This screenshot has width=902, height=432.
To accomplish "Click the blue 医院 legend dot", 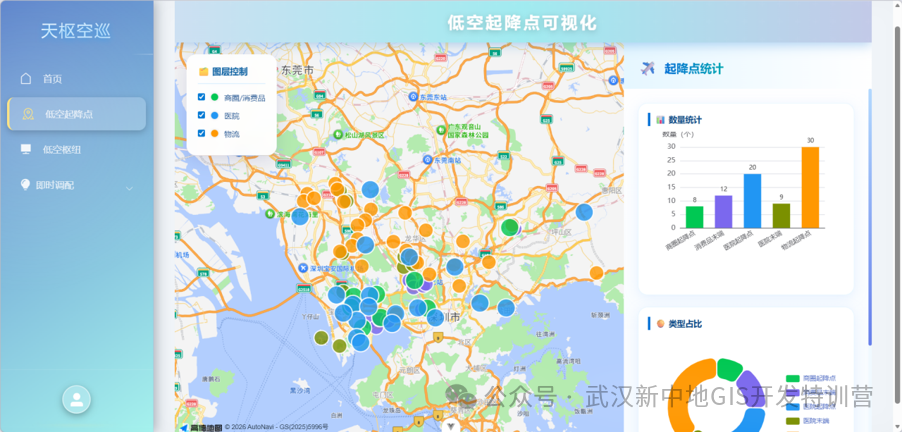I will tap(215, 116).
